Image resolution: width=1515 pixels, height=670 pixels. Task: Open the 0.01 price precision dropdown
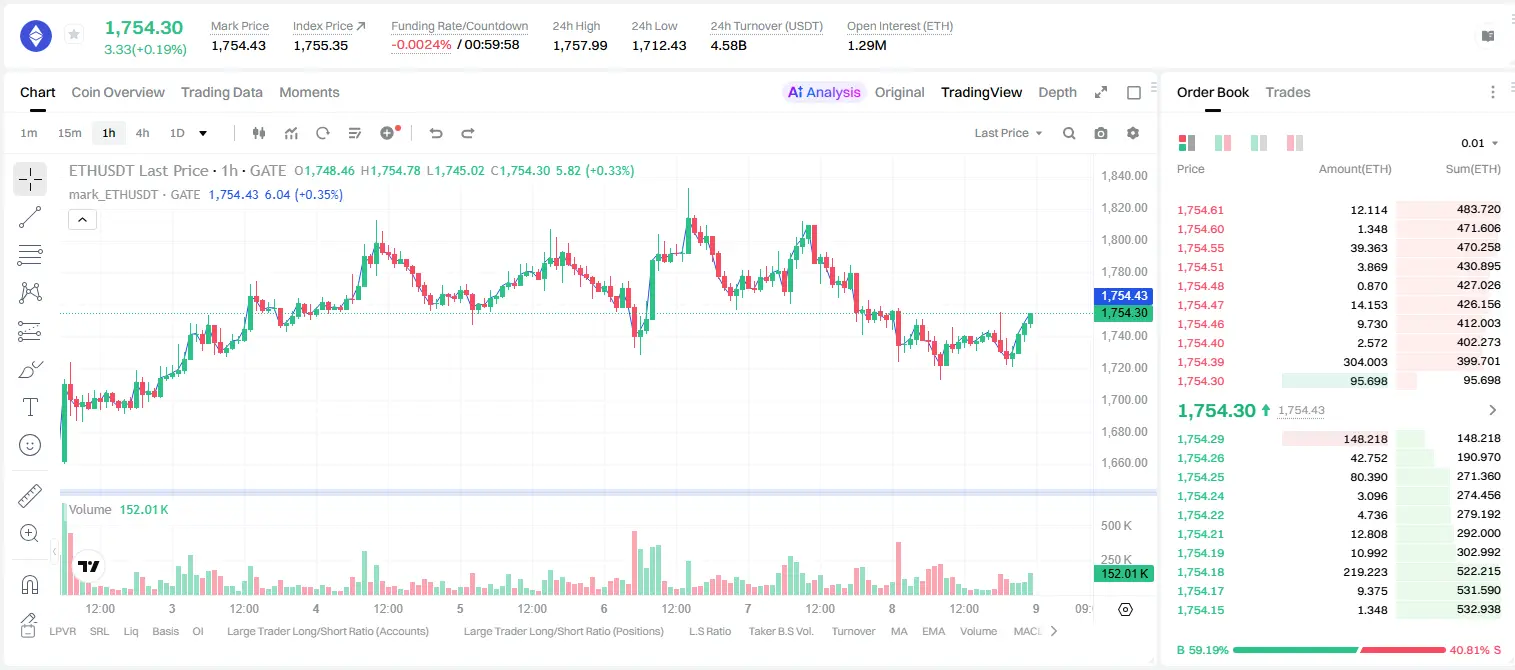click(1480, 143)
